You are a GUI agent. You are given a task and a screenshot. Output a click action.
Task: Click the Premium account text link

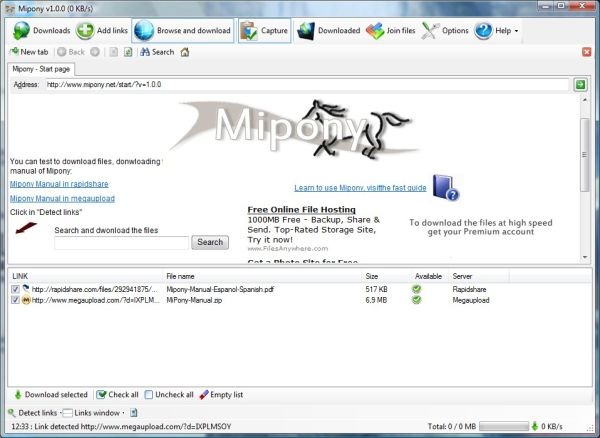(x=481, y=227)
